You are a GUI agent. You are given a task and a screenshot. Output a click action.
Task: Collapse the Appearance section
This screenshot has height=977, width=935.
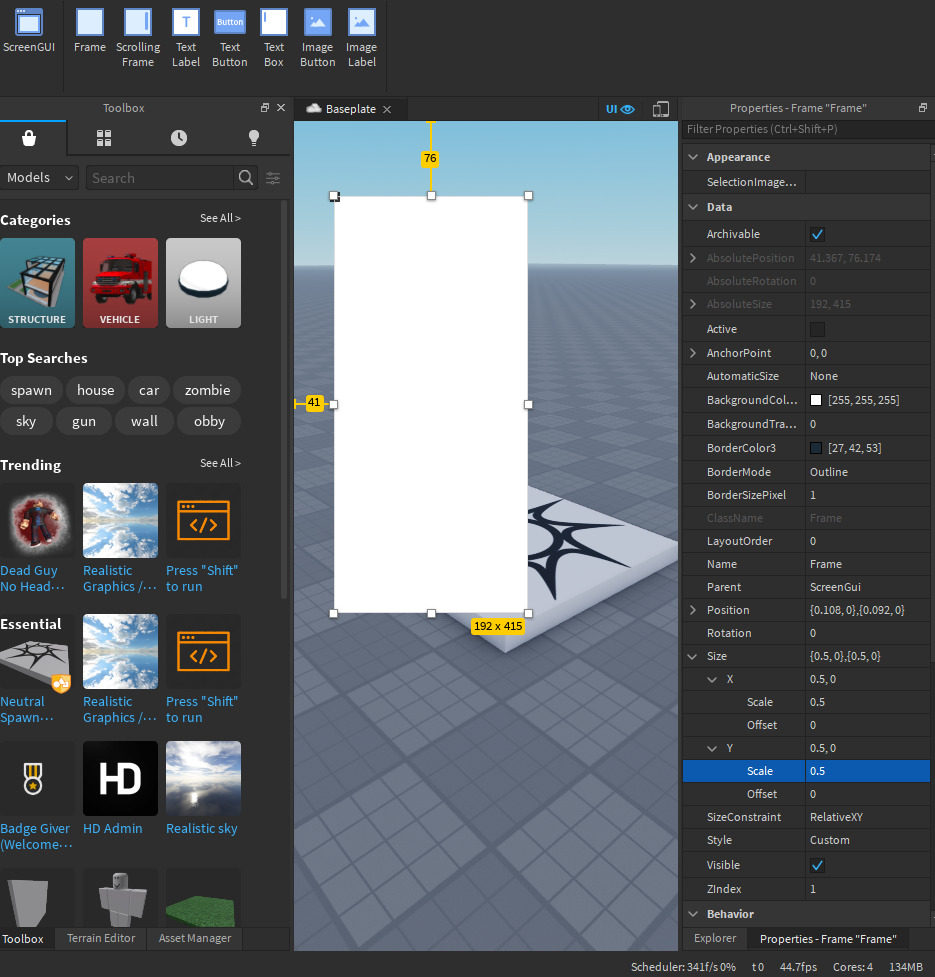[x=693, y=157]
